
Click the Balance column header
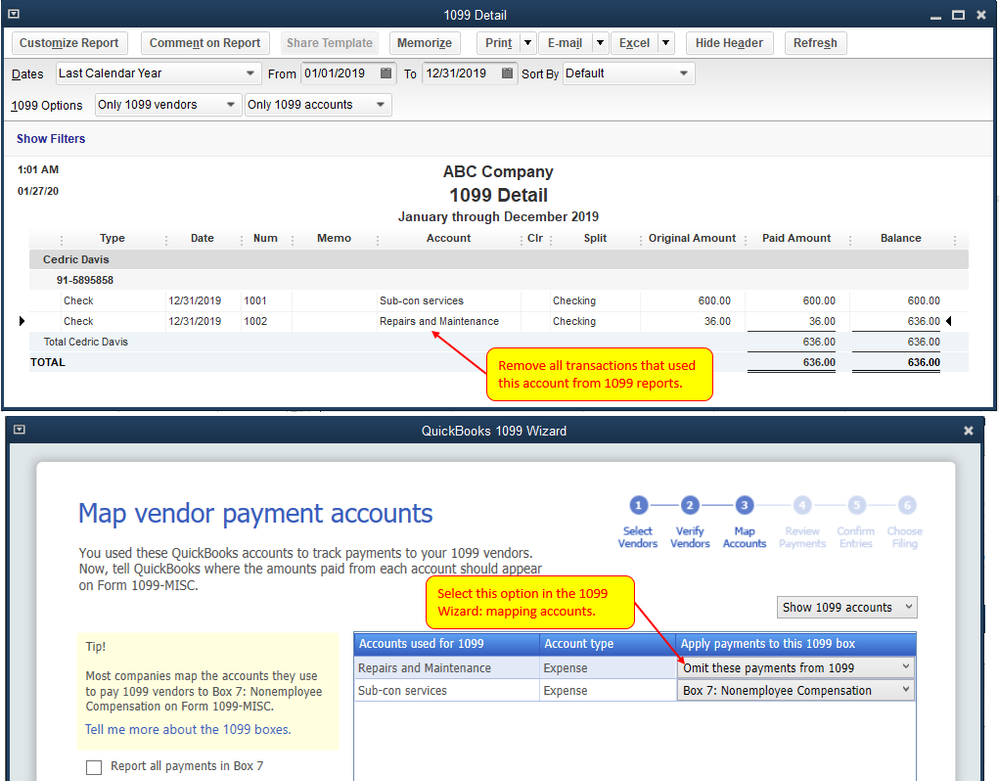tap(900, 238)
